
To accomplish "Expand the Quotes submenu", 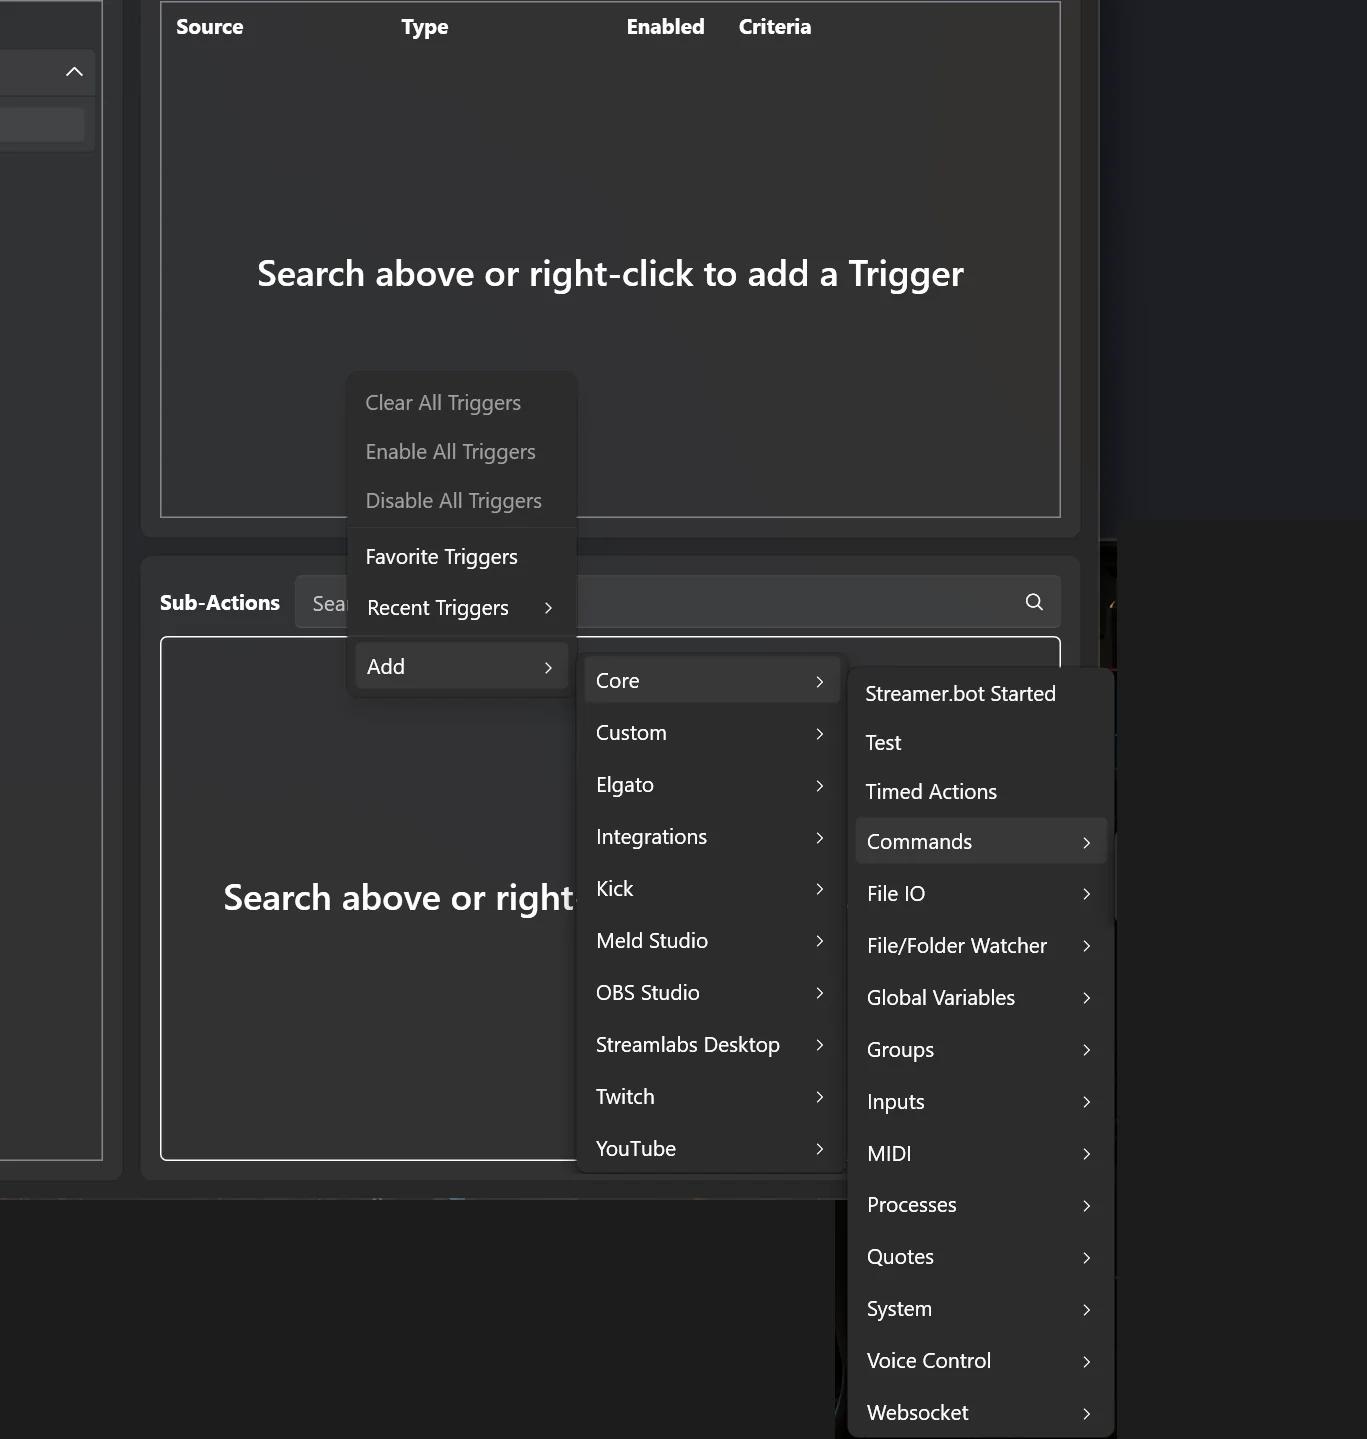I will [980, 1257].
